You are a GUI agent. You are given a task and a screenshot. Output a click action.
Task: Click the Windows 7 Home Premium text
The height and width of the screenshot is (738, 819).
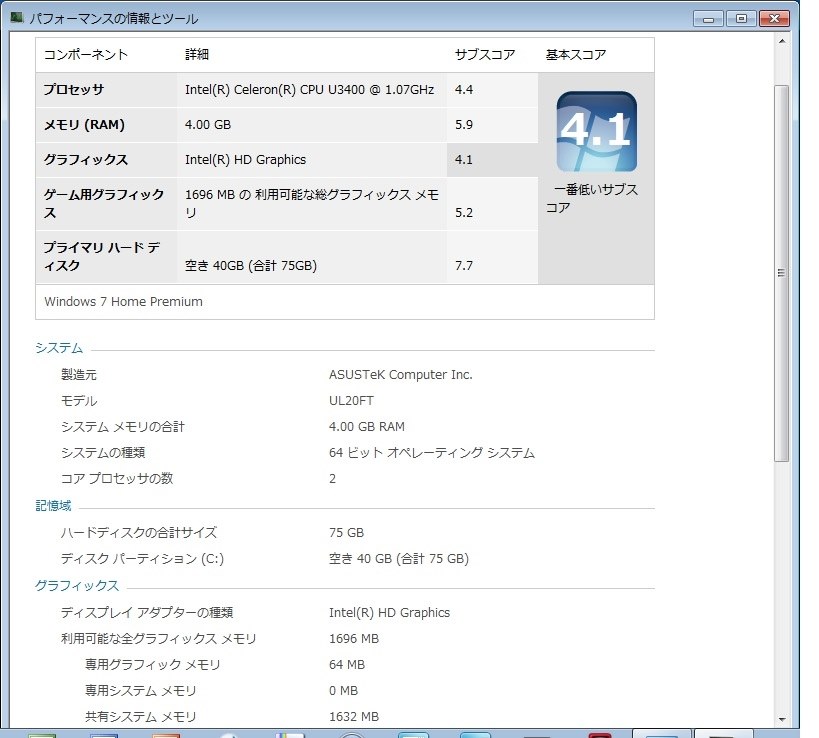pyautogui.click(x=123, y=301)
